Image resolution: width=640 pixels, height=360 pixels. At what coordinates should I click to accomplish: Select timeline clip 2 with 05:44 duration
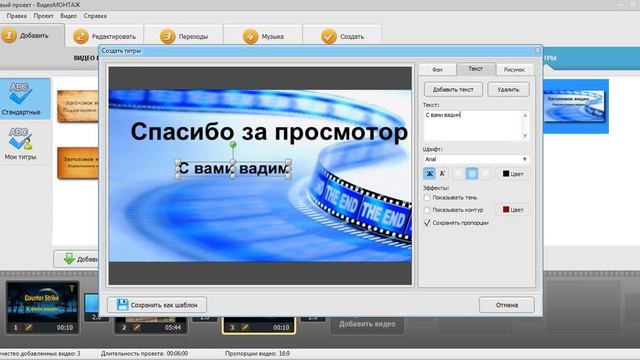click(151, 326)
